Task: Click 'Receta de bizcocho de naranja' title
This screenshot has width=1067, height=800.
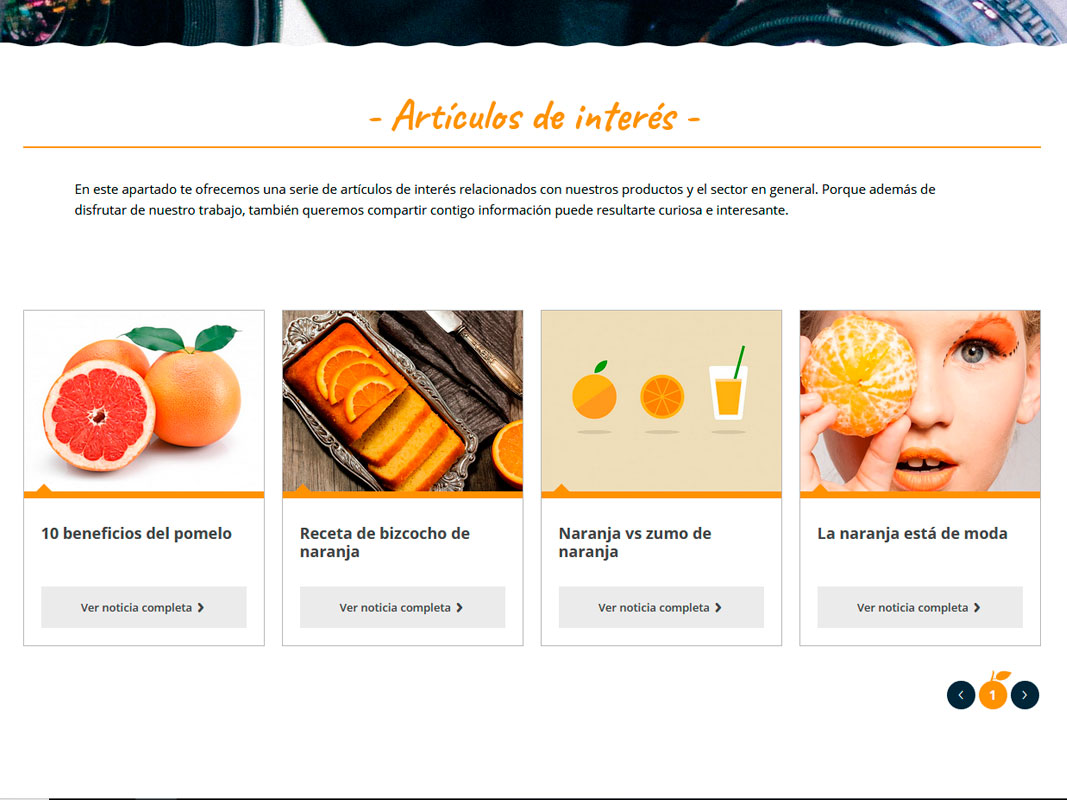Action: (x=384, y=542)
